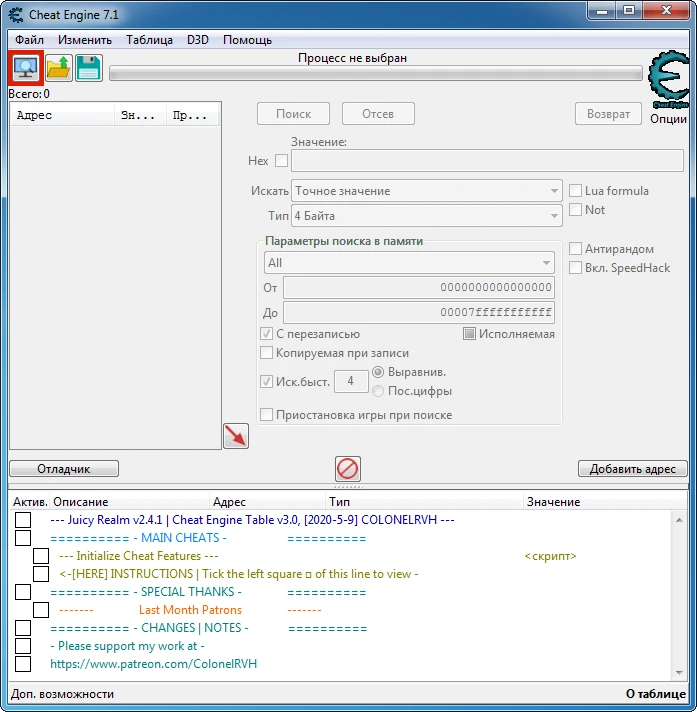
Task: Tick 'Please support my work at' checkbox
Action: point(23,646)
